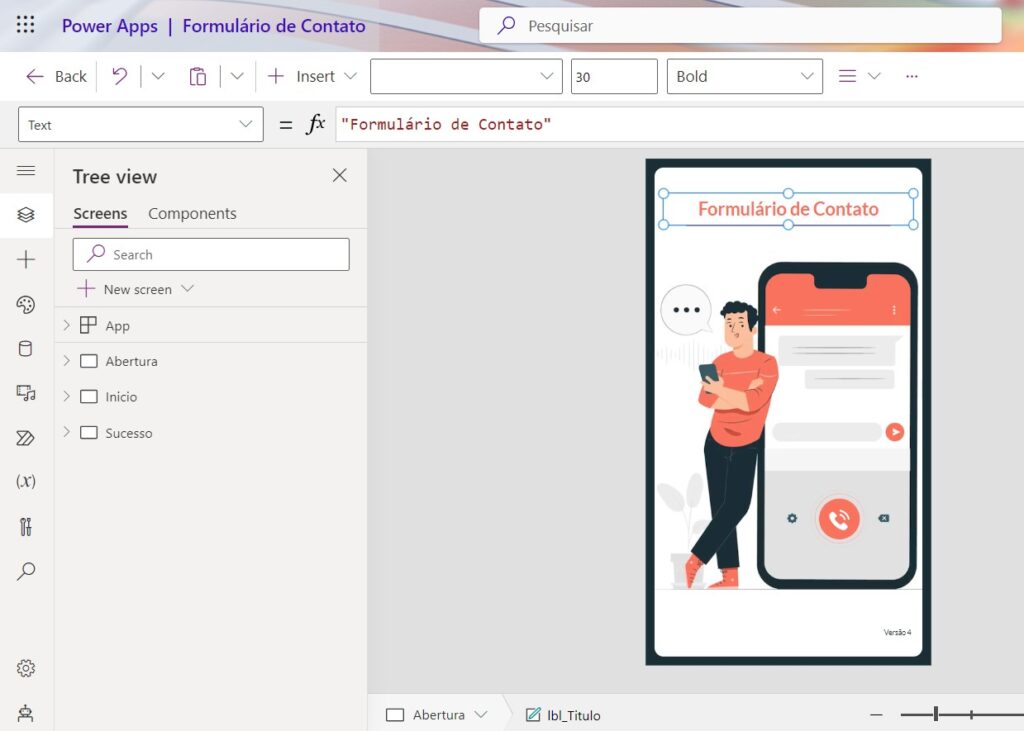Click the Back button
This screenshot has height=731, width=1024.
[x=57, y=76]
